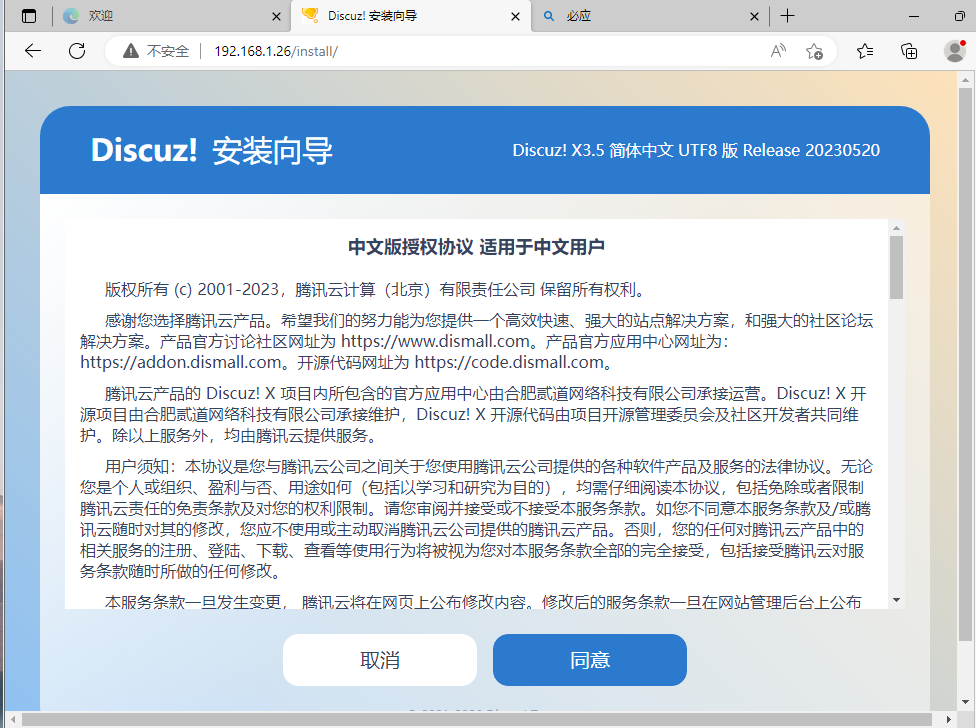Click the back navigation arrow
This screenshot has width=976, height=728.
[33, 50]
